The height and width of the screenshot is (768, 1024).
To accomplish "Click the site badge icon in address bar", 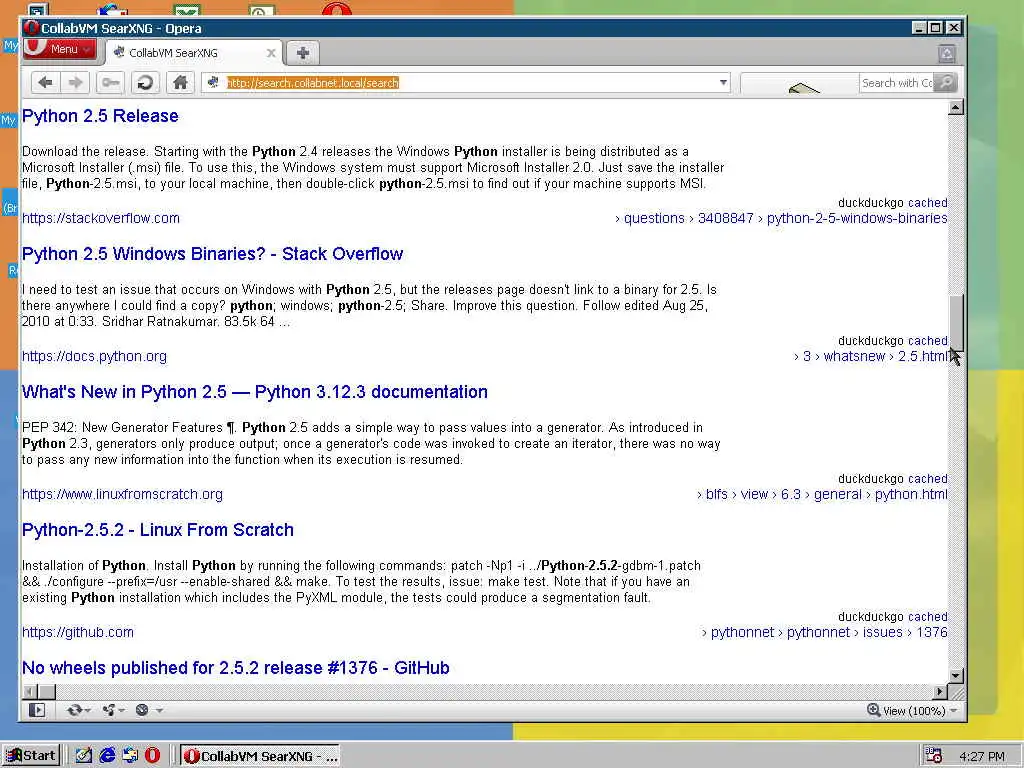I will coord(213,82).
